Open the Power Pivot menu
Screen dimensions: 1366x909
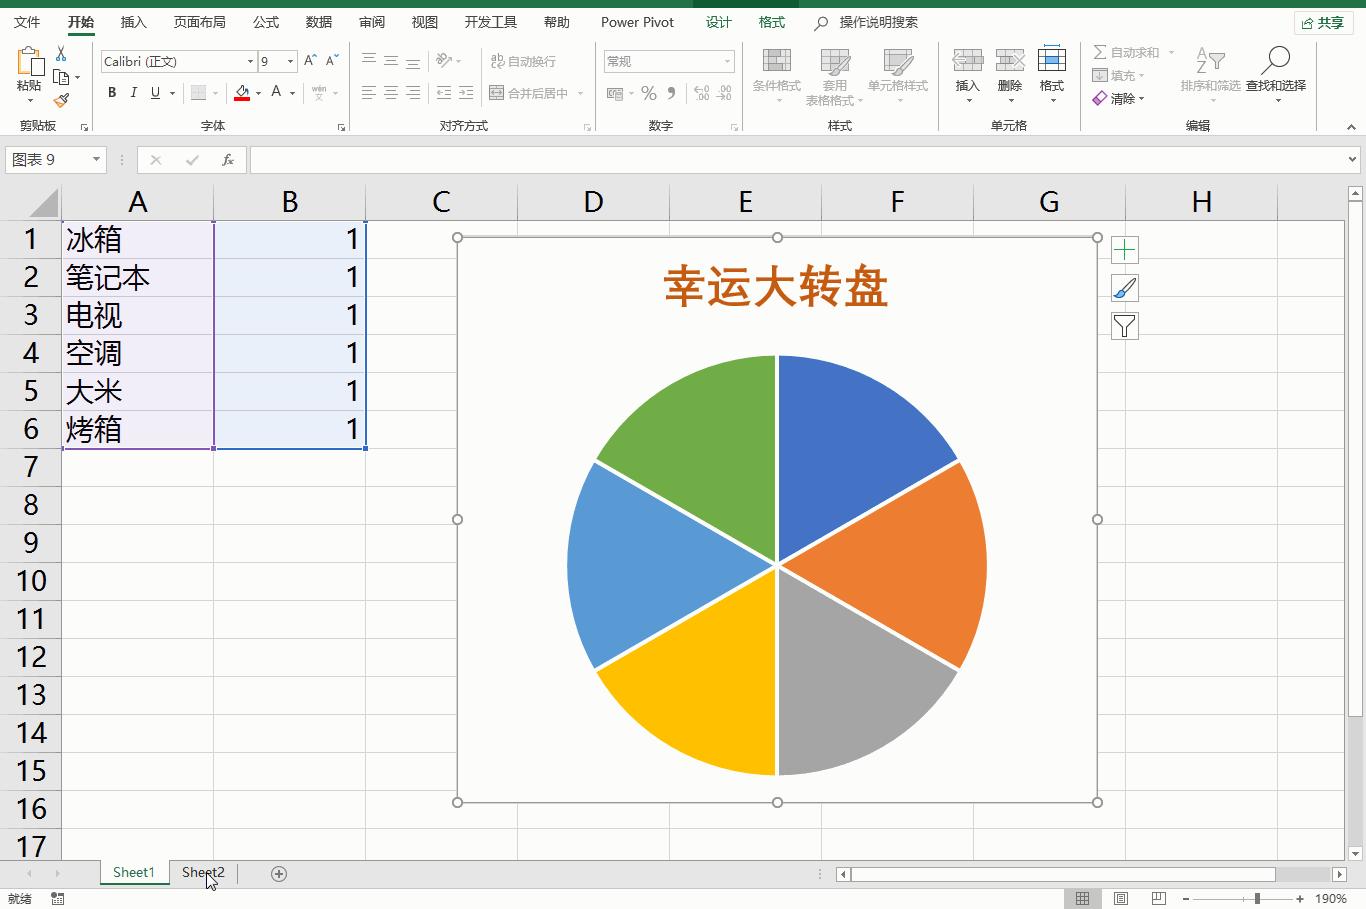[637, 22]
